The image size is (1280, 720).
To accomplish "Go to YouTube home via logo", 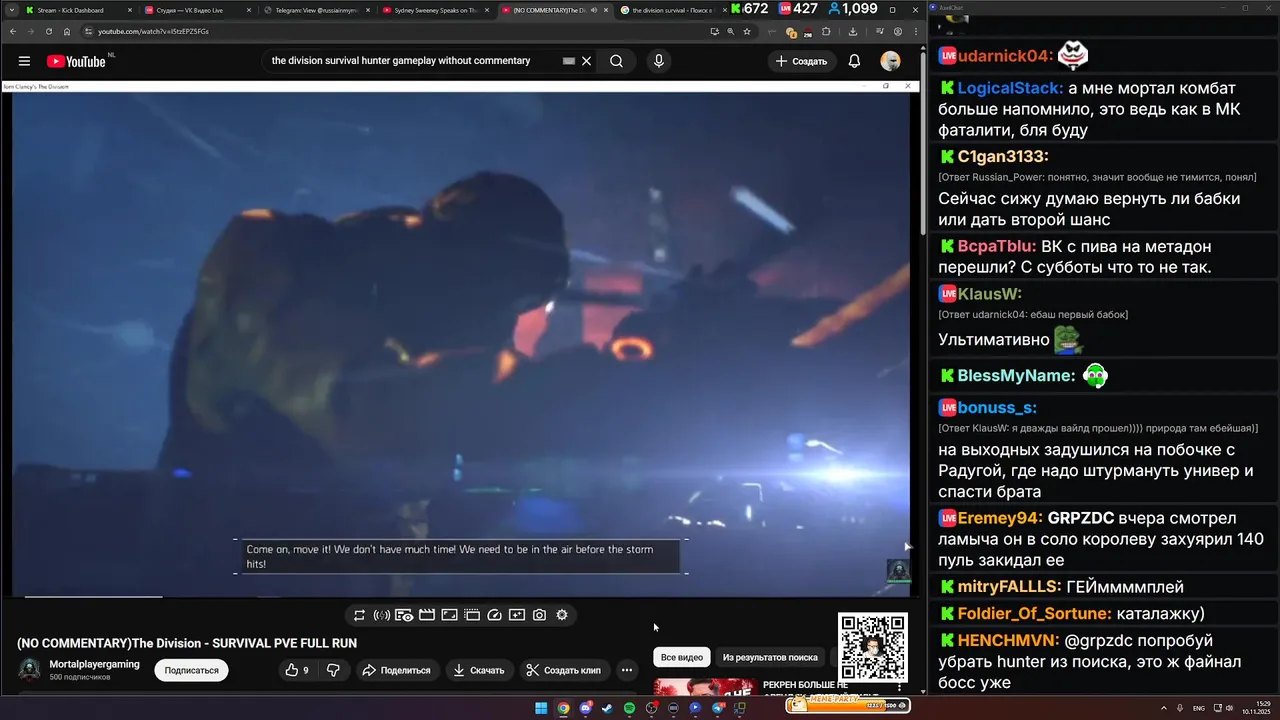I will [76, 61].
